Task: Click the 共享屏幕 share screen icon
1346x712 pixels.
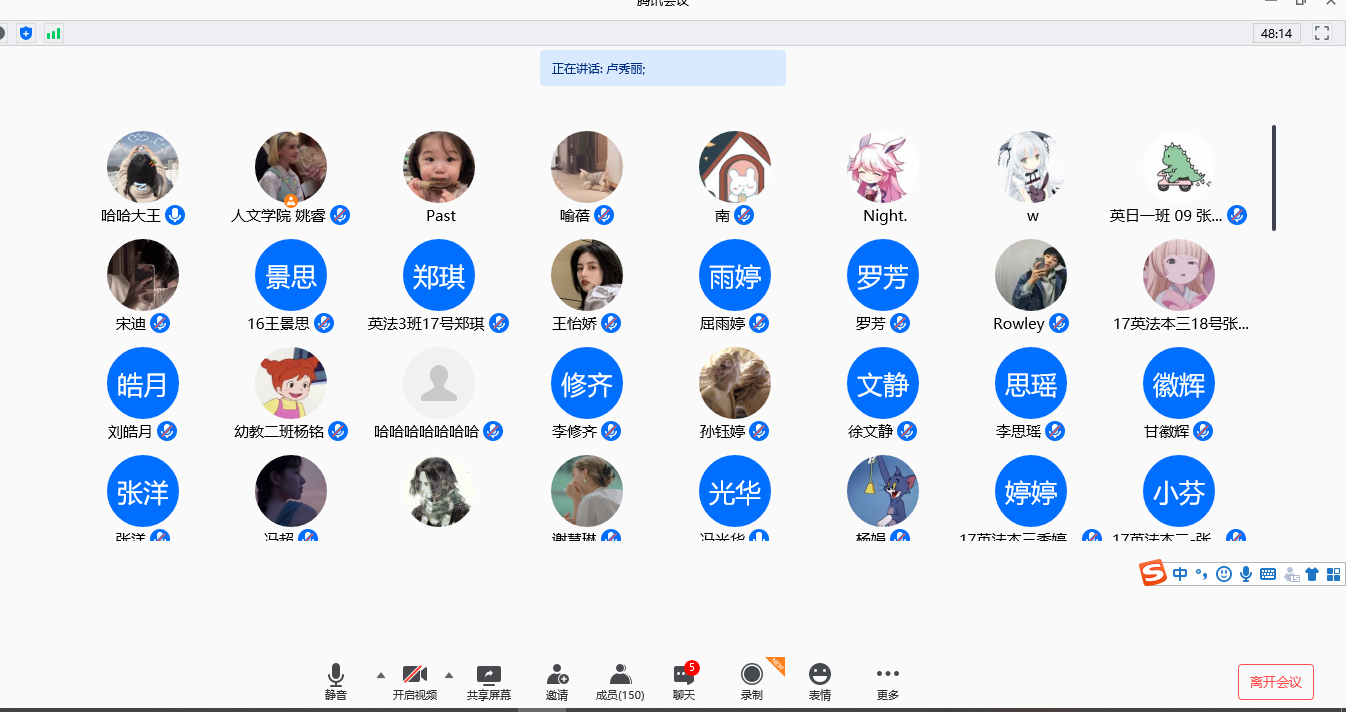Action: click(488, 675)
